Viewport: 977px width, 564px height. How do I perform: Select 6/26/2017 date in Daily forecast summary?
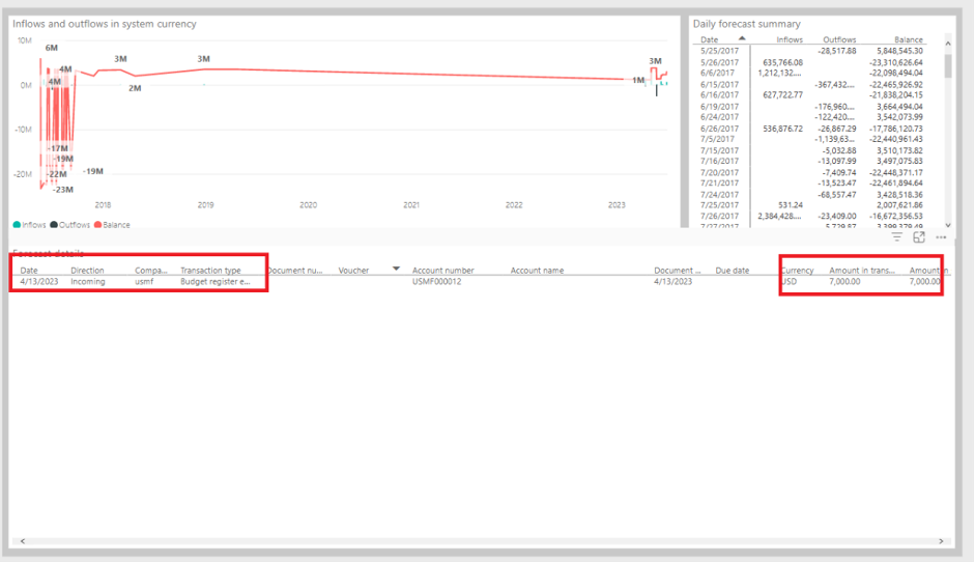click(x=720, y=128)
